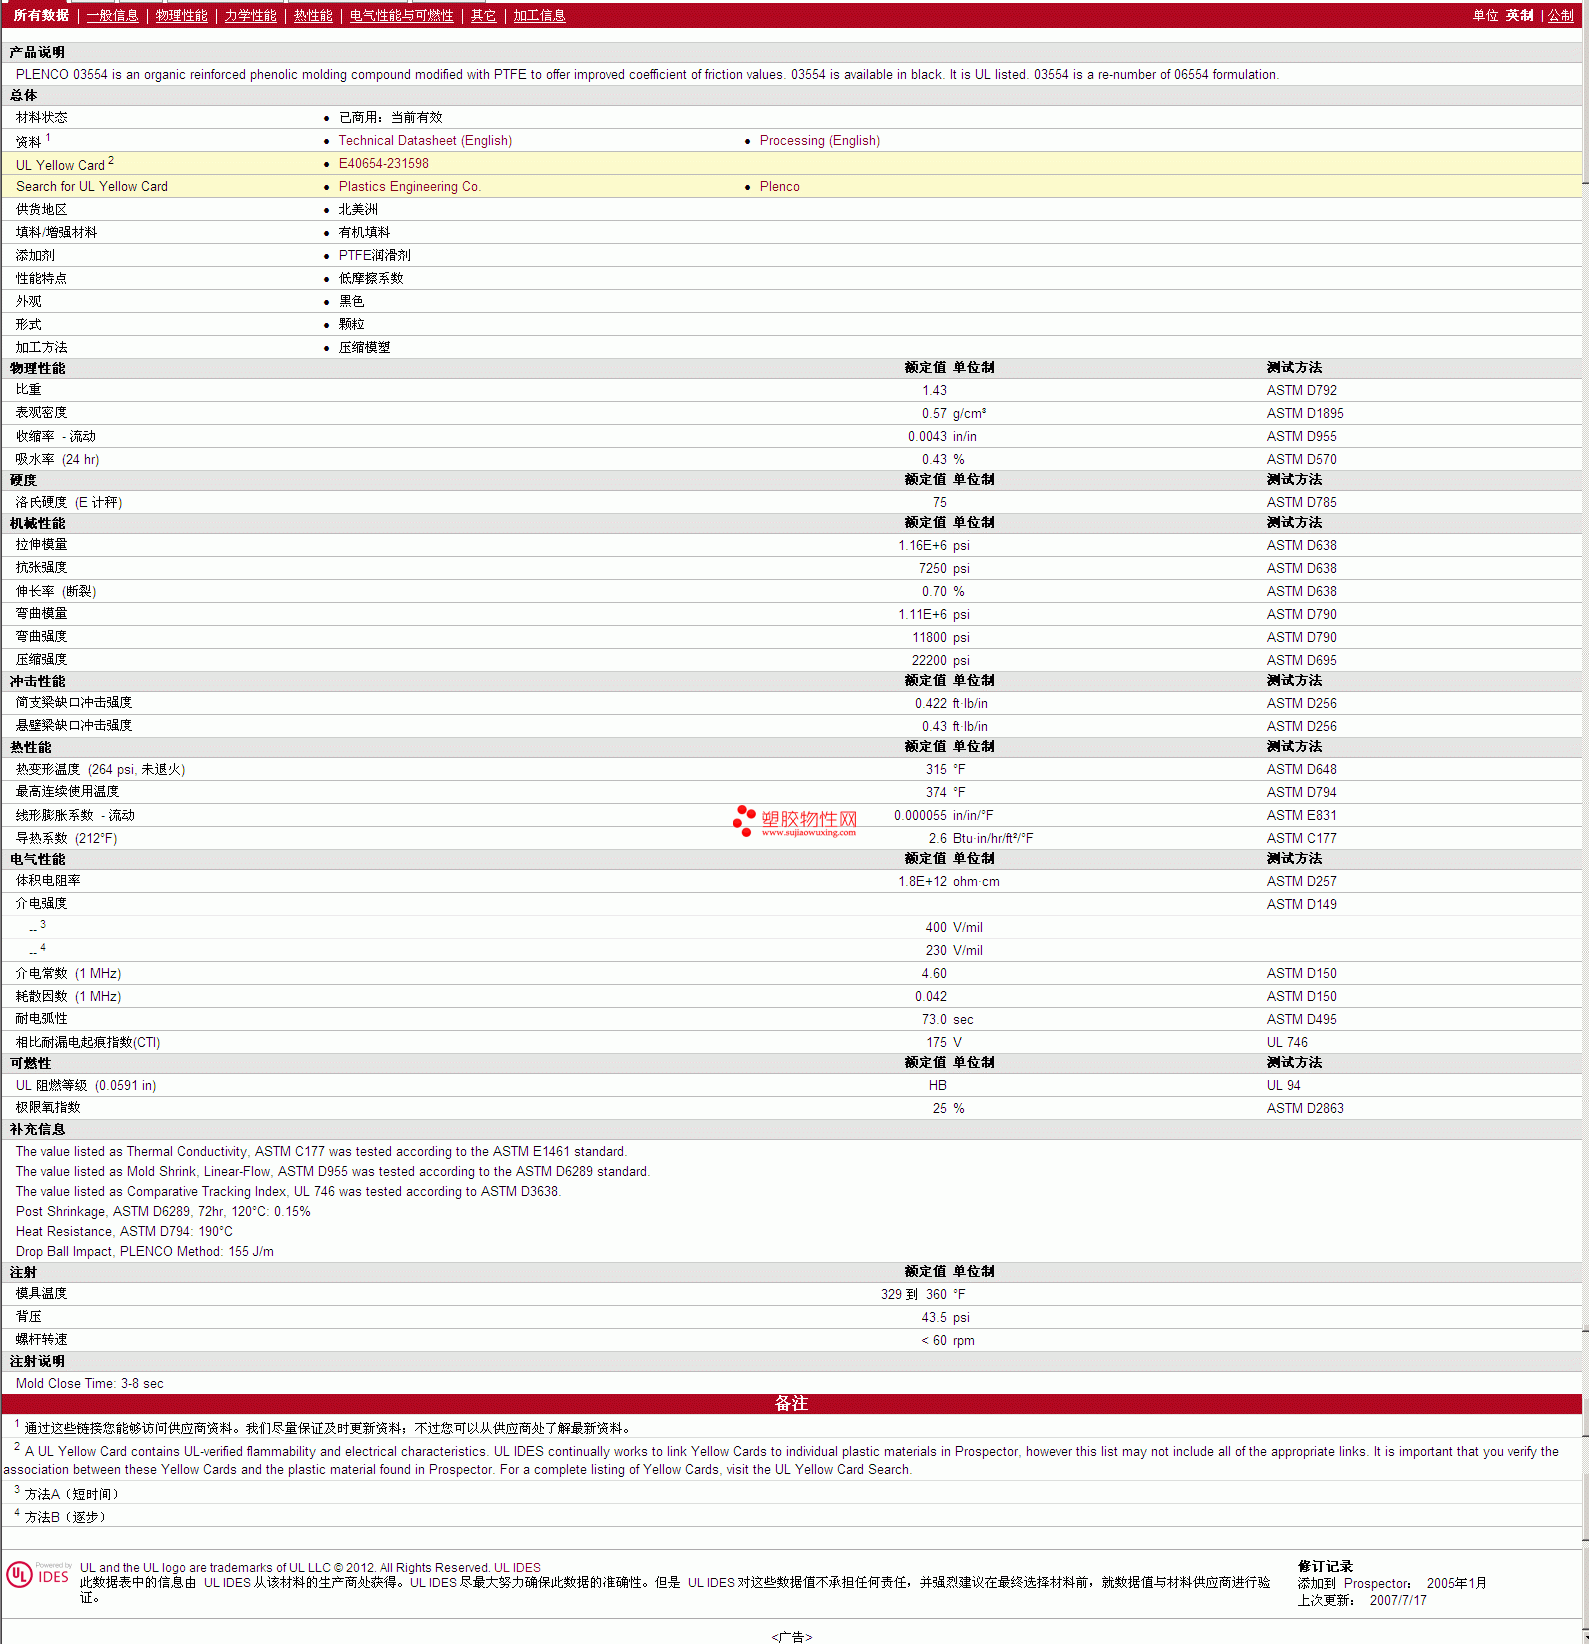Screen dimensions: 1589x1644
Task: Click the 极限氧指数 value 25
Action: [x=939, y=1109]
